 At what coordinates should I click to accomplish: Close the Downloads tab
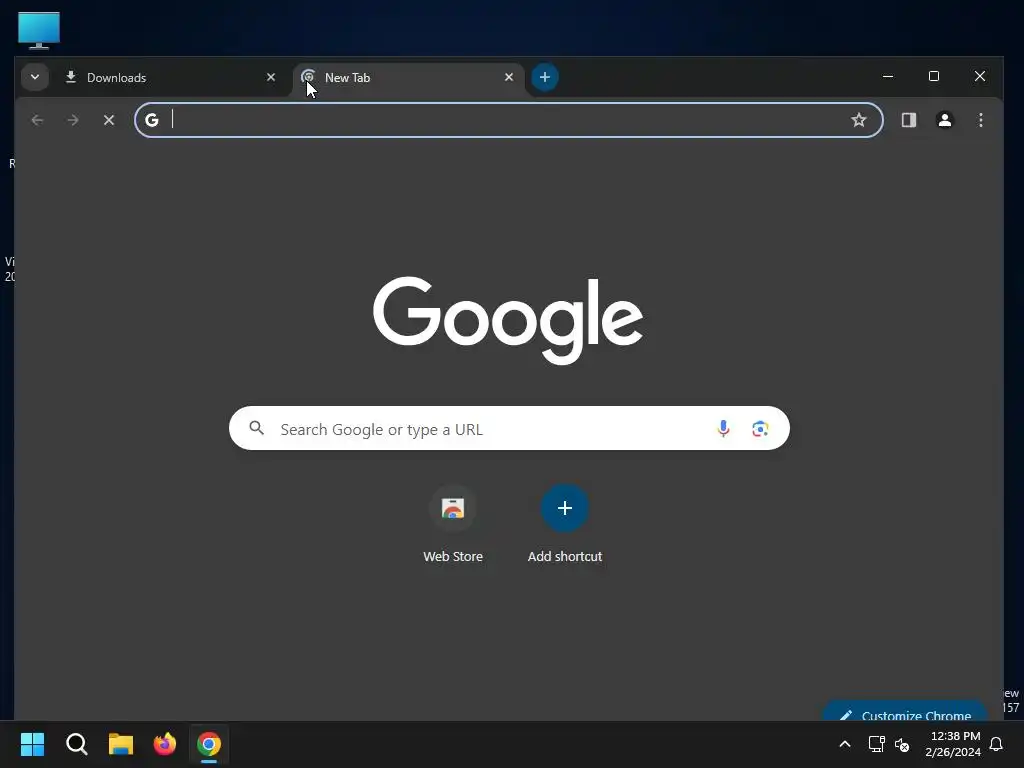(271, 77)
